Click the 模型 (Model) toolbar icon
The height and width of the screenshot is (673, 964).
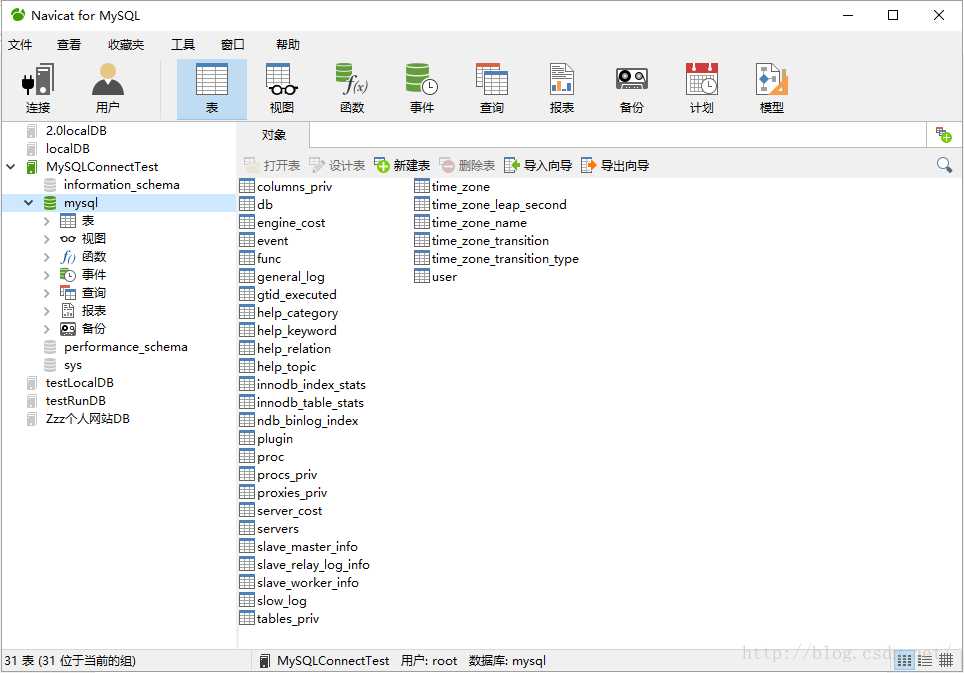772,89
